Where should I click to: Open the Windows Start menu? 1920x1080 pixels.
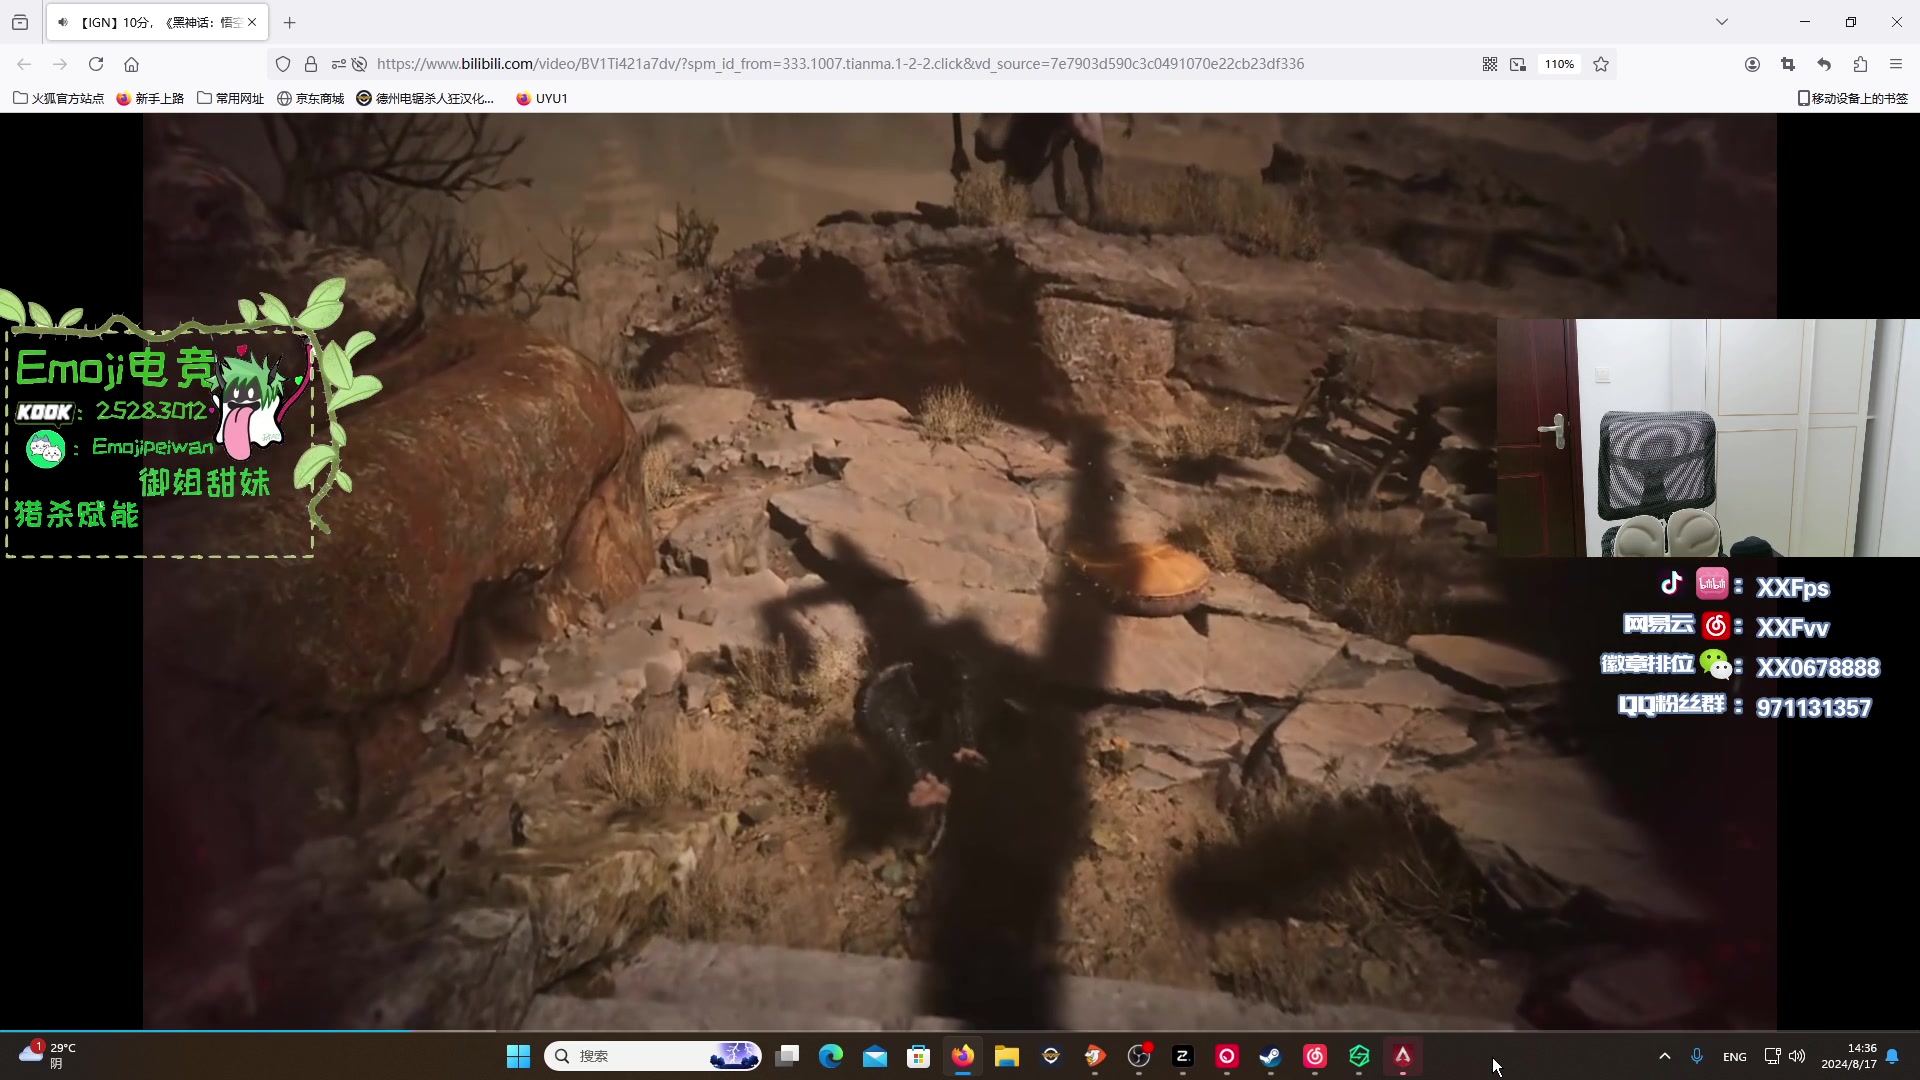click(518, 1056)
